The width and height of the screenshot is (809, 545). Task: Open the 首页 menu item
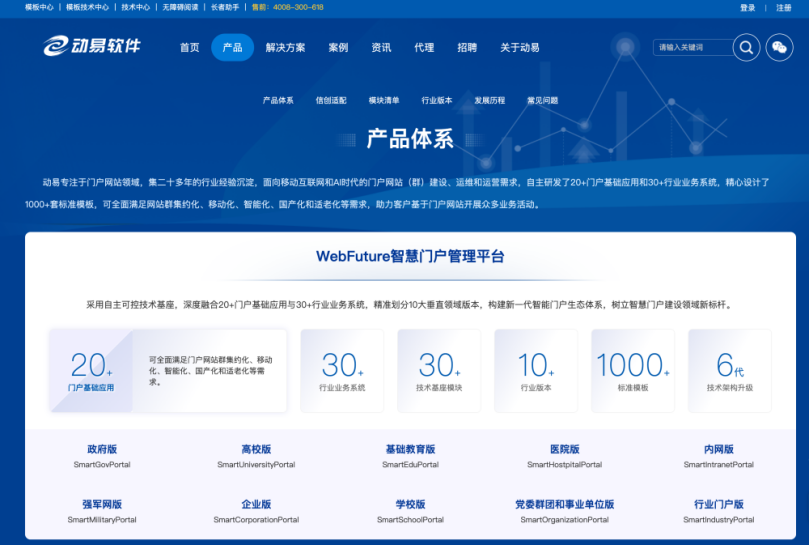[x=189, y=47]
